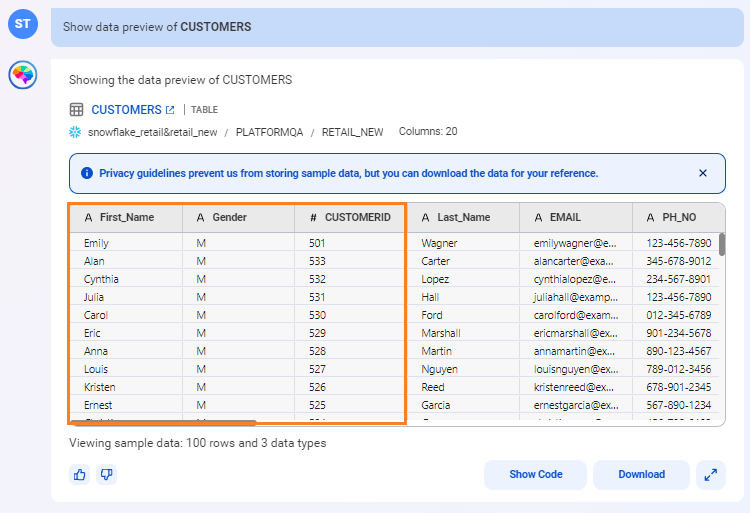Click the louisnguyen@ex... email cell
This screenshot has height=513, width=750.
[576, 369]
